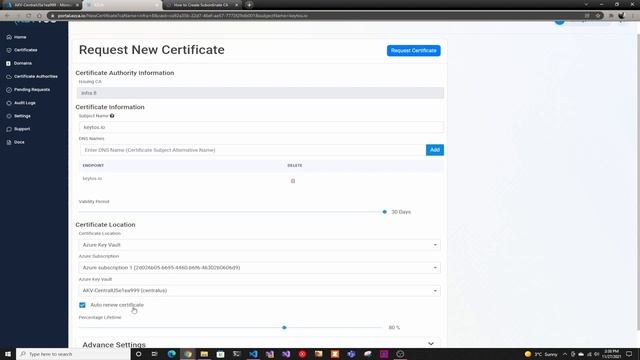Click the Settings gear icon in sidebar
The image size is (640, 360).
[x=9, y=116]
